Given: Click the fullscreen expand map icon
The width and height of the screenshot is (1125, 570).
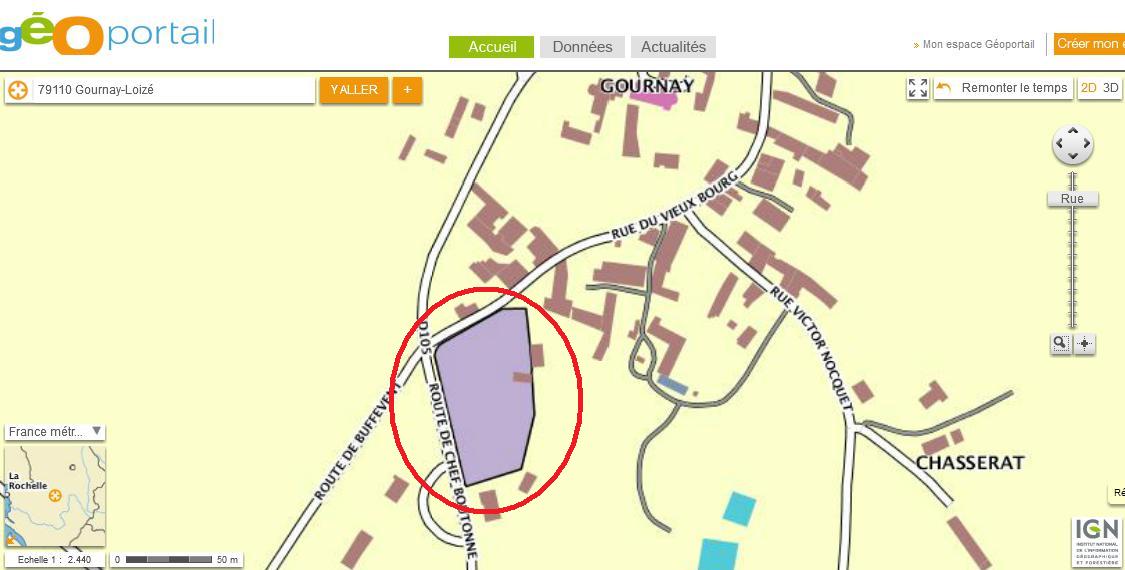Looking at the screenshot, I should [918, 88].
